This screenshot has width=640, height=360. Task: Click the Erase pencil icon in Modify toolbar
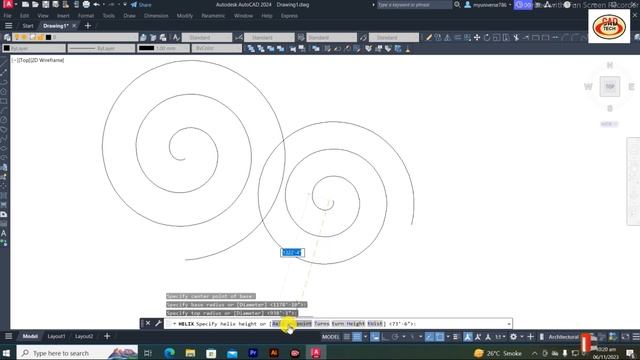429,38
